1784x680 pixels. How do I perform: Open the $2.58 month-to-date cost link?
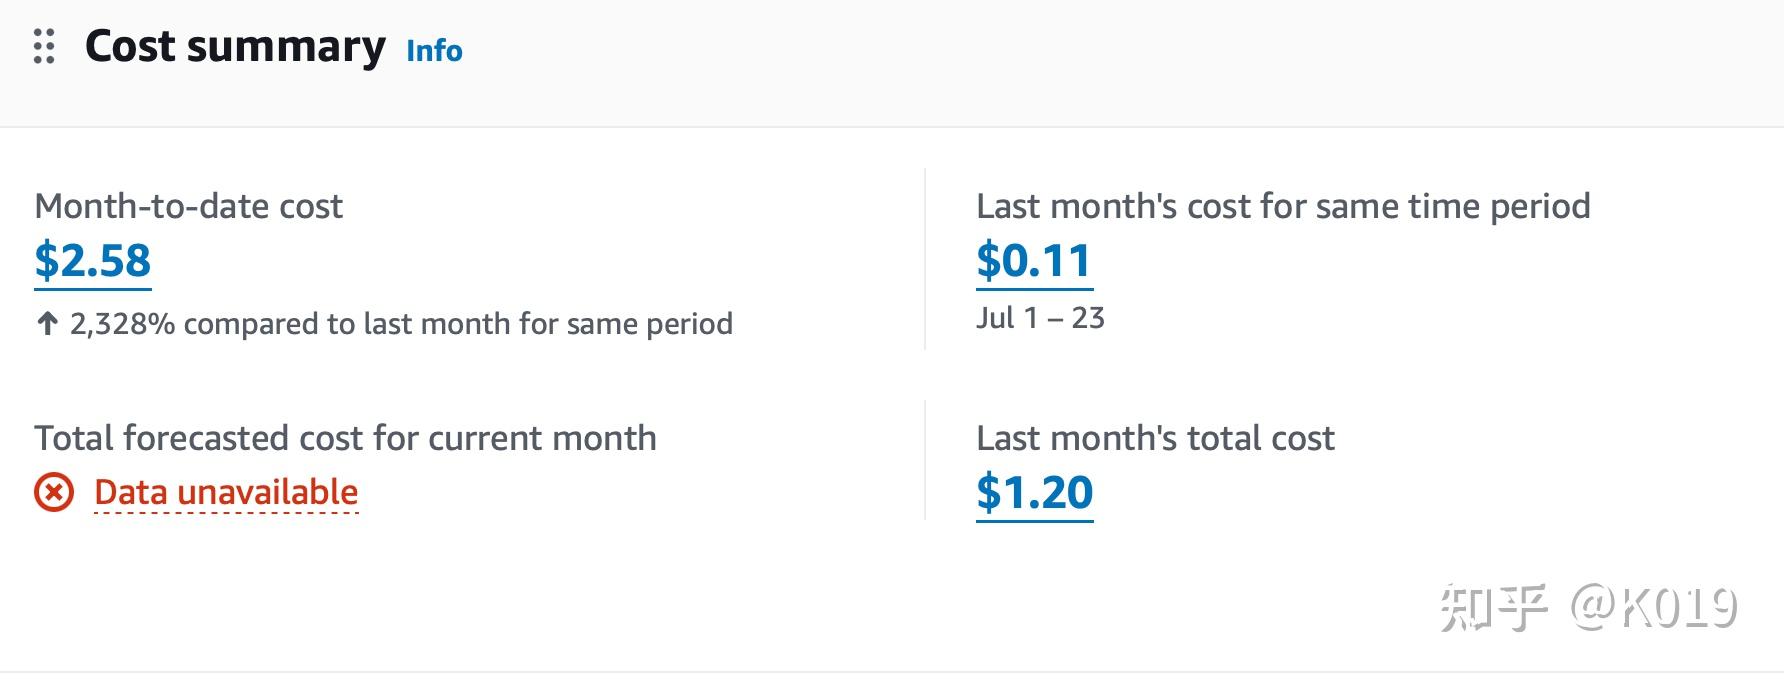[92, 261]
